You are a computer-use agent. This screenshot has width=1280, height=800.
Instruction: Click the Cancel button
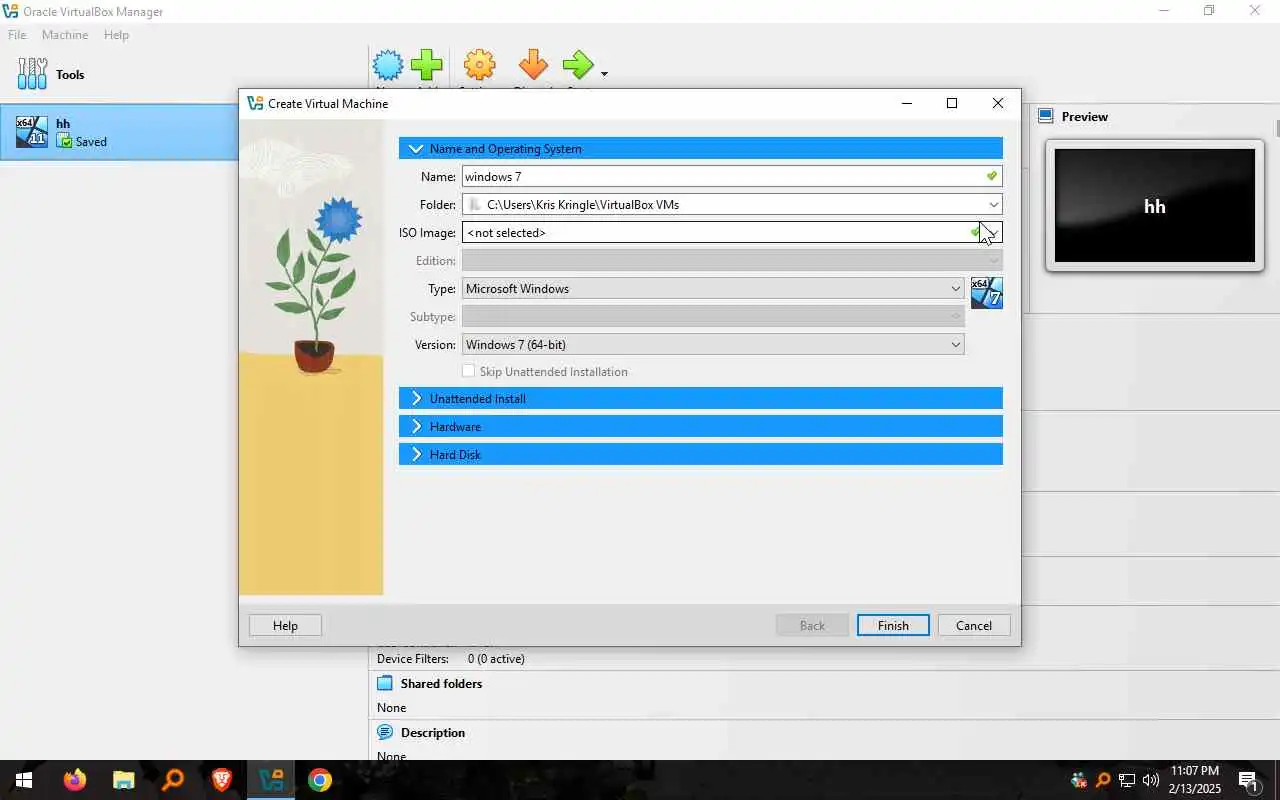974,626
